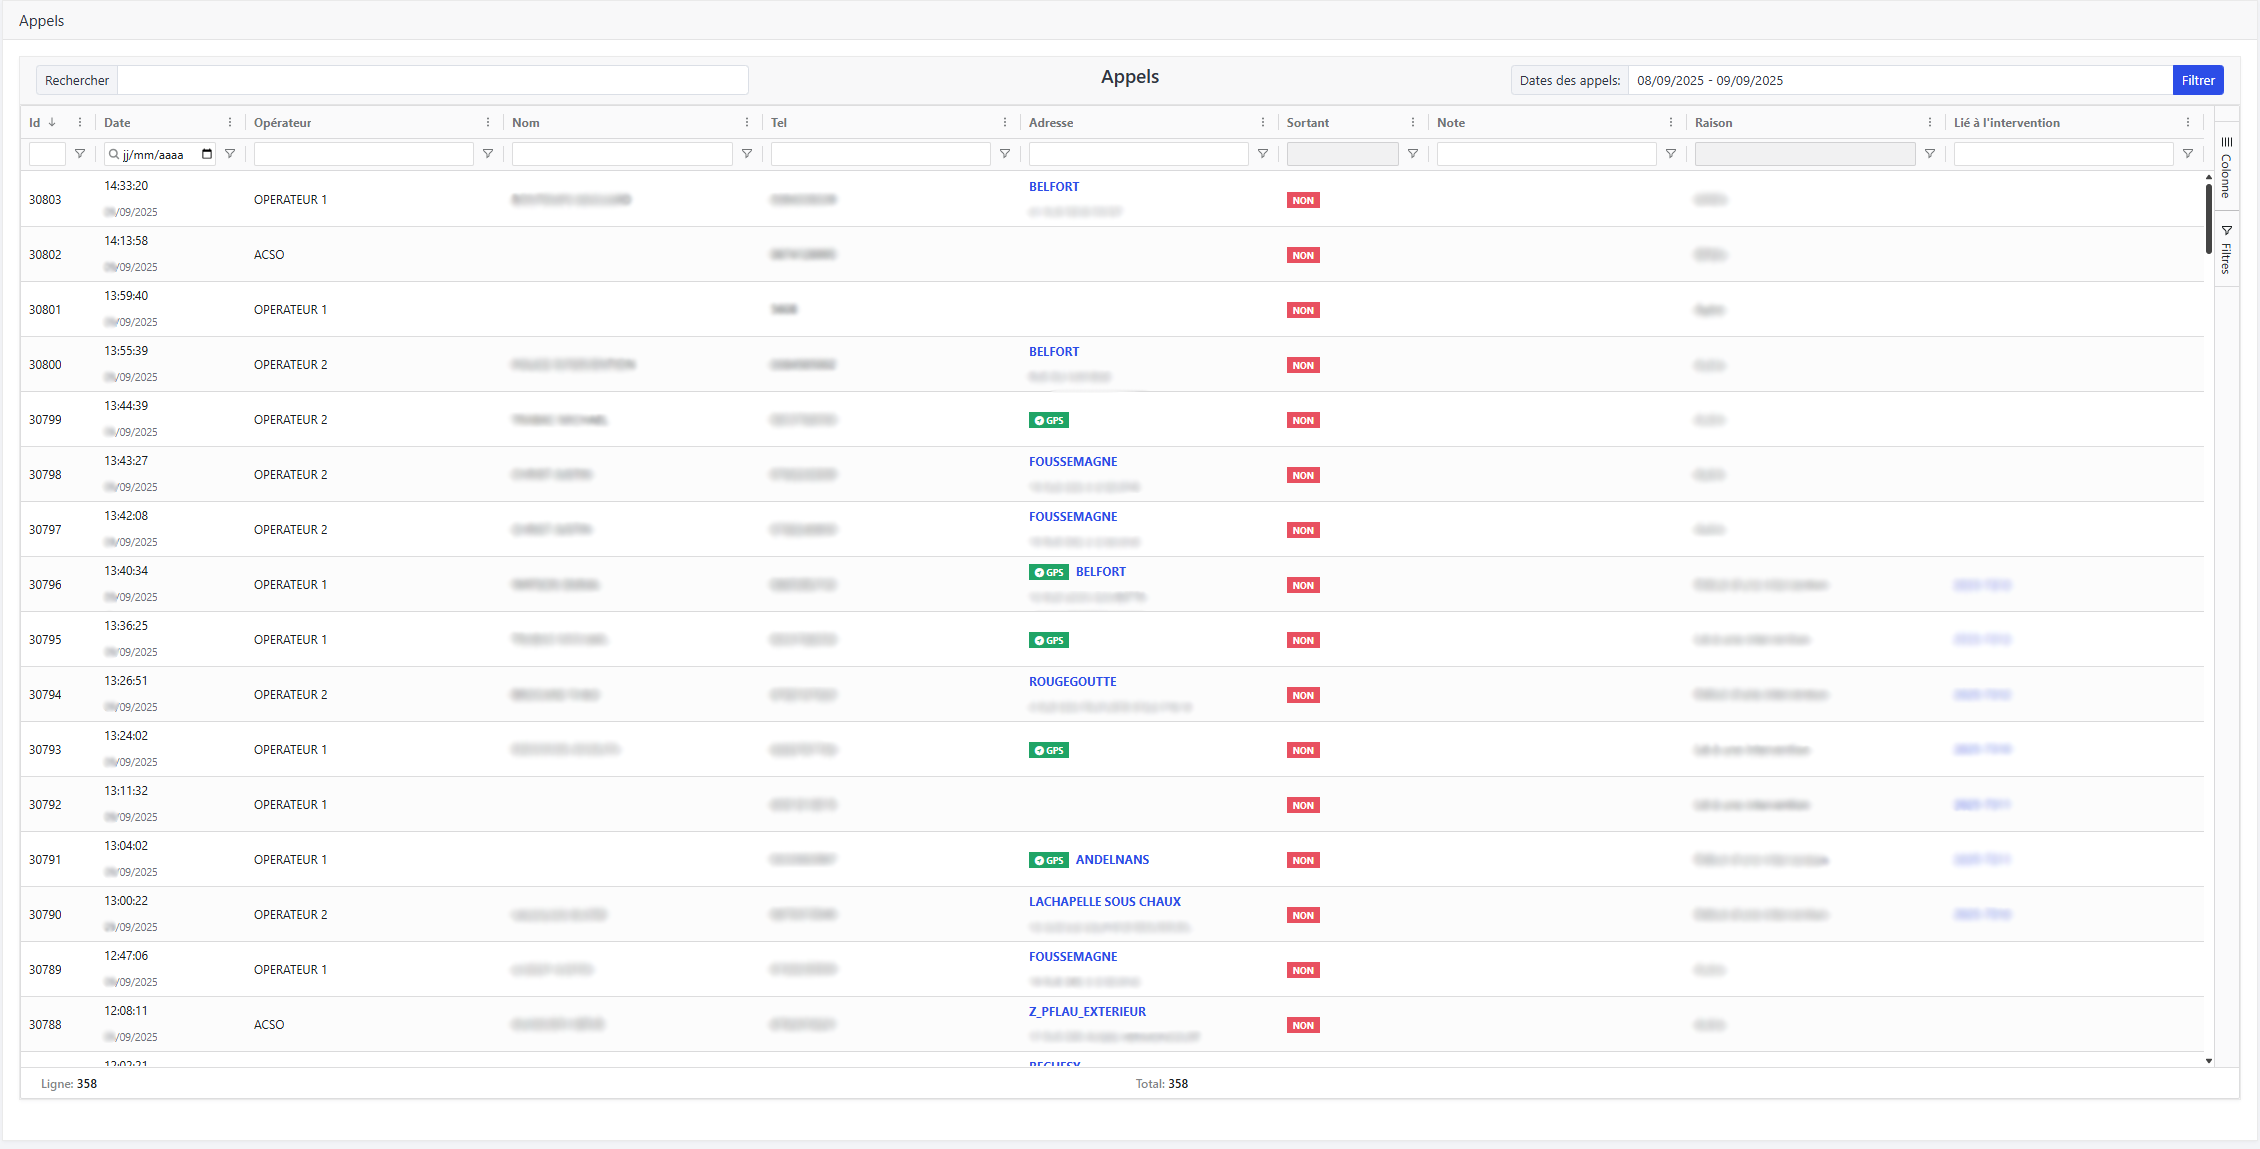Click the Note column filter funnel icon

pos(1671,154)
